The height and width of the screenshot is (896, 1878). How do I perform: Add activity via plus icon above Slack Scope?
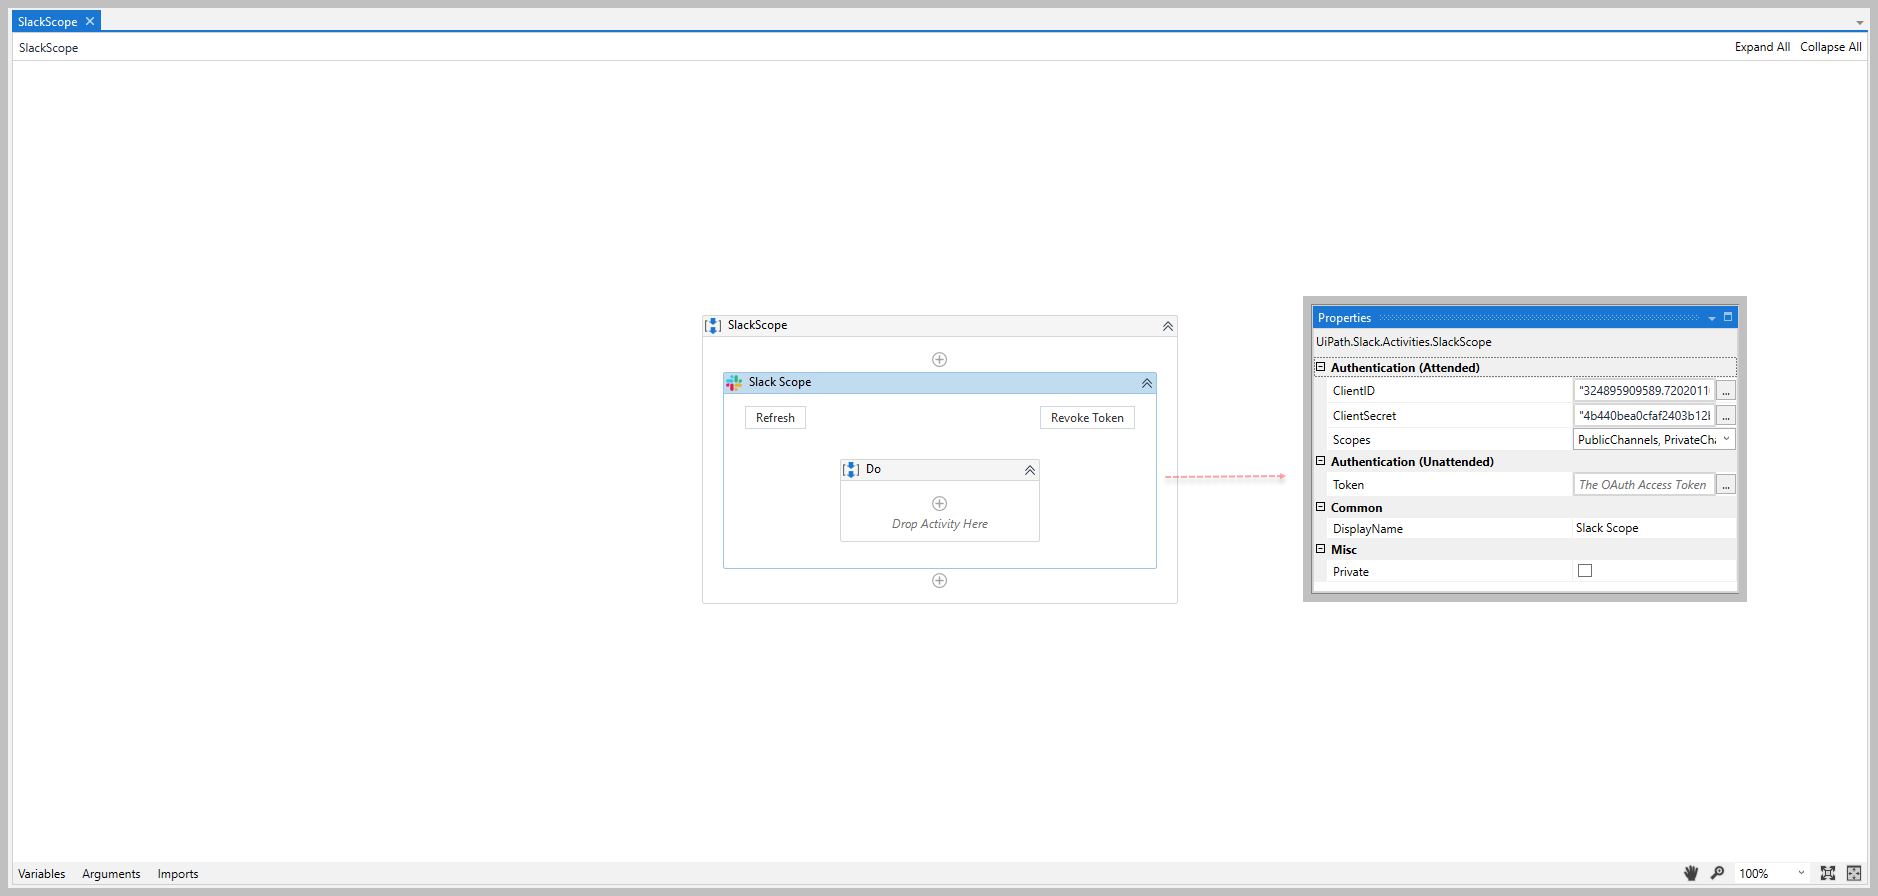[939, 359]
